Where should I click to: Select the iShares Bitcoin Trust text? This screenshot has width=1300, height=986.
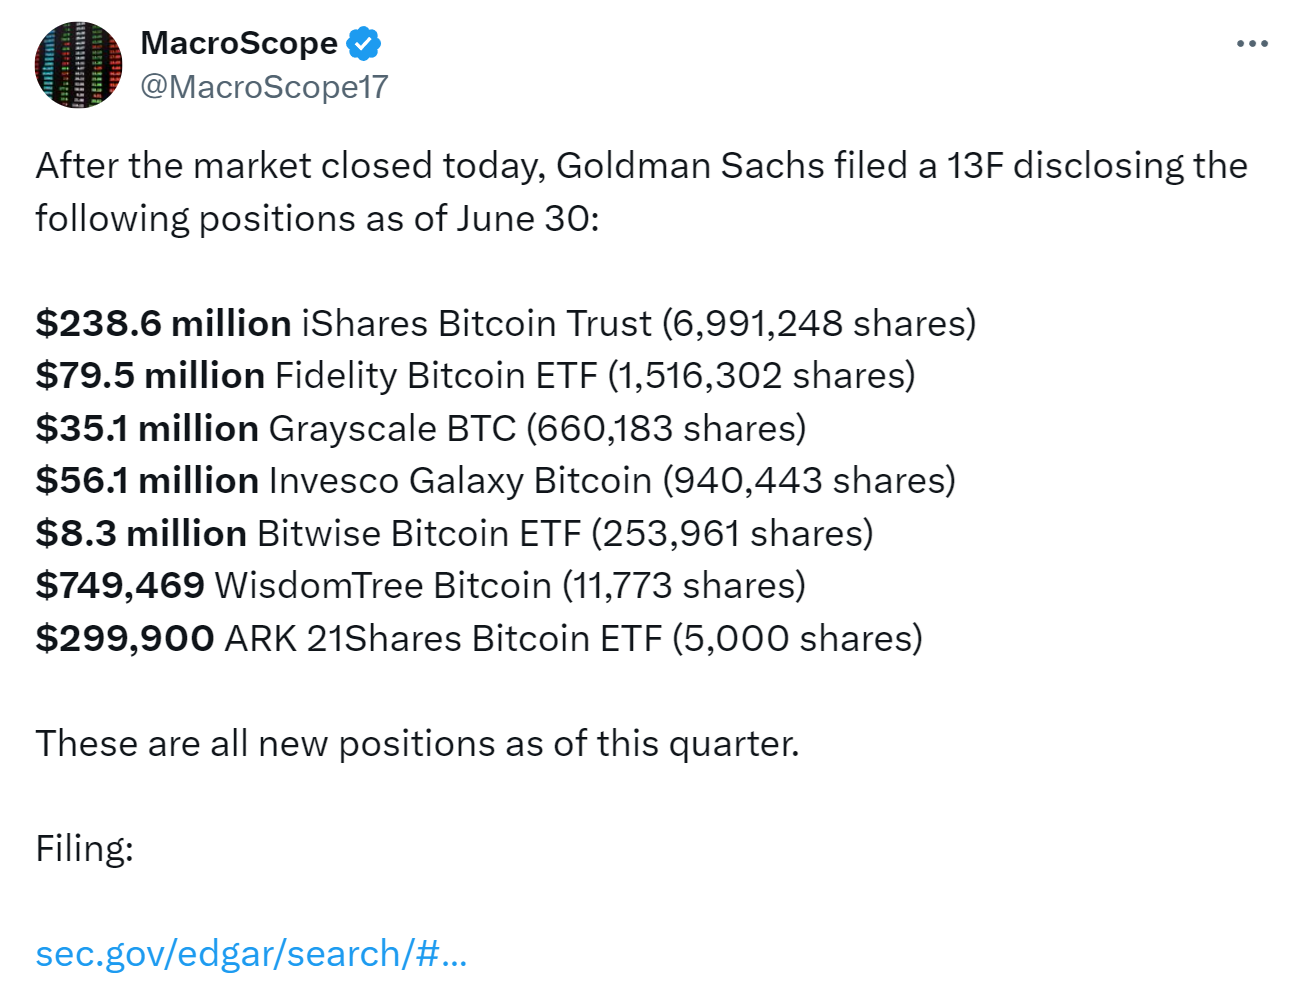pyautogui.click(x=476, y=323)
